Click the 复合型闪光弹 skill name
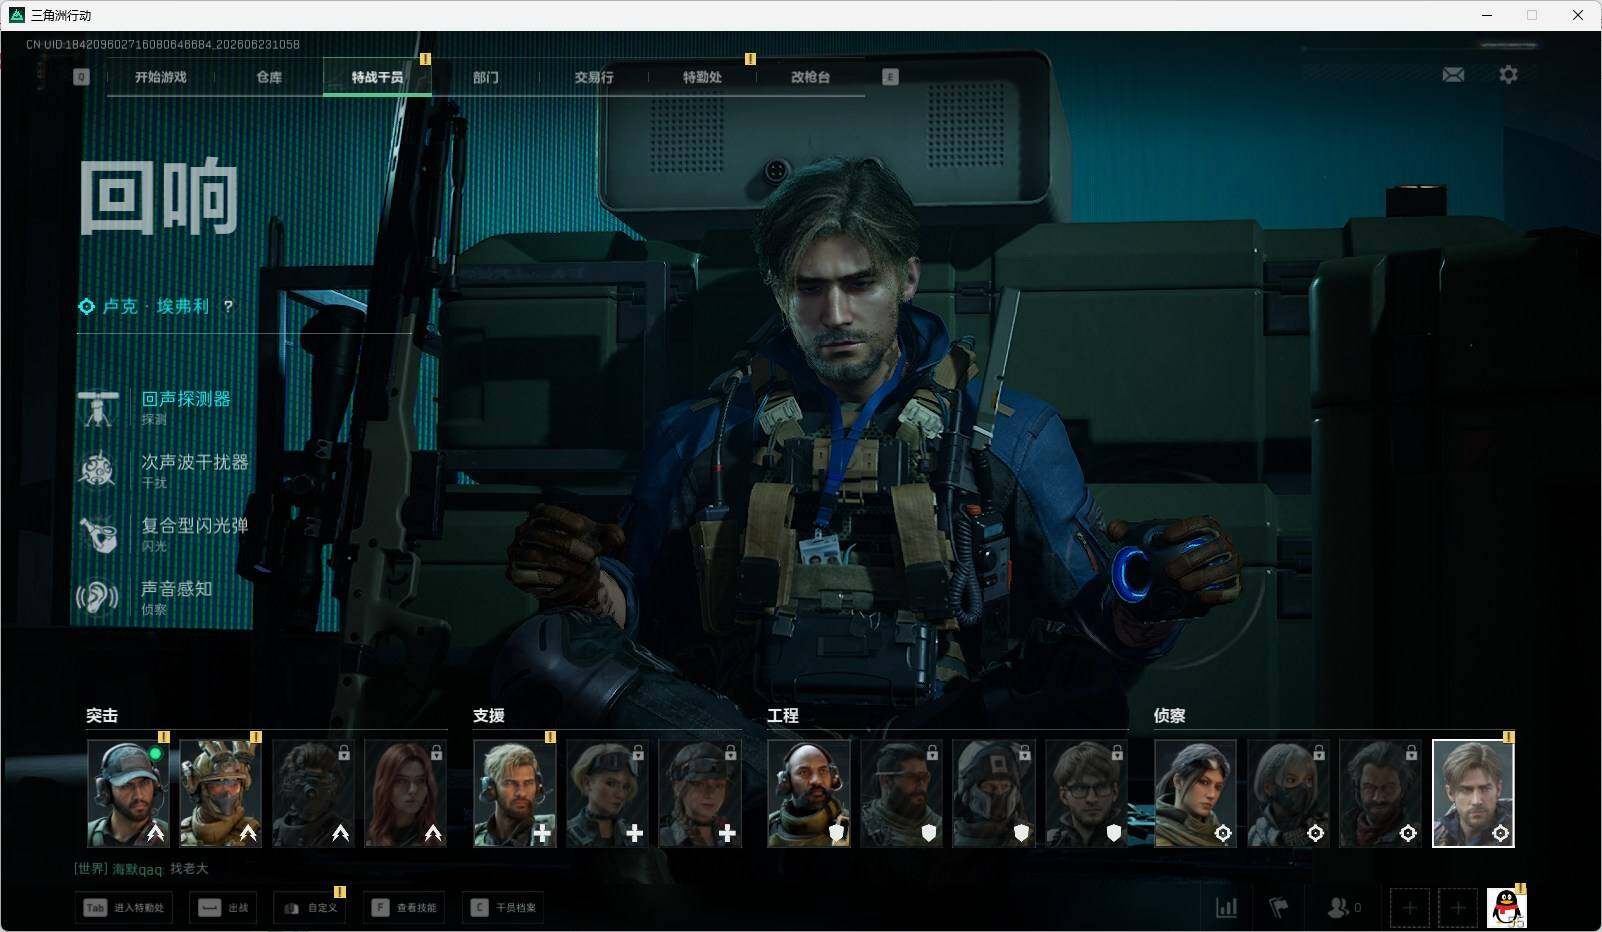 point(195,525)
